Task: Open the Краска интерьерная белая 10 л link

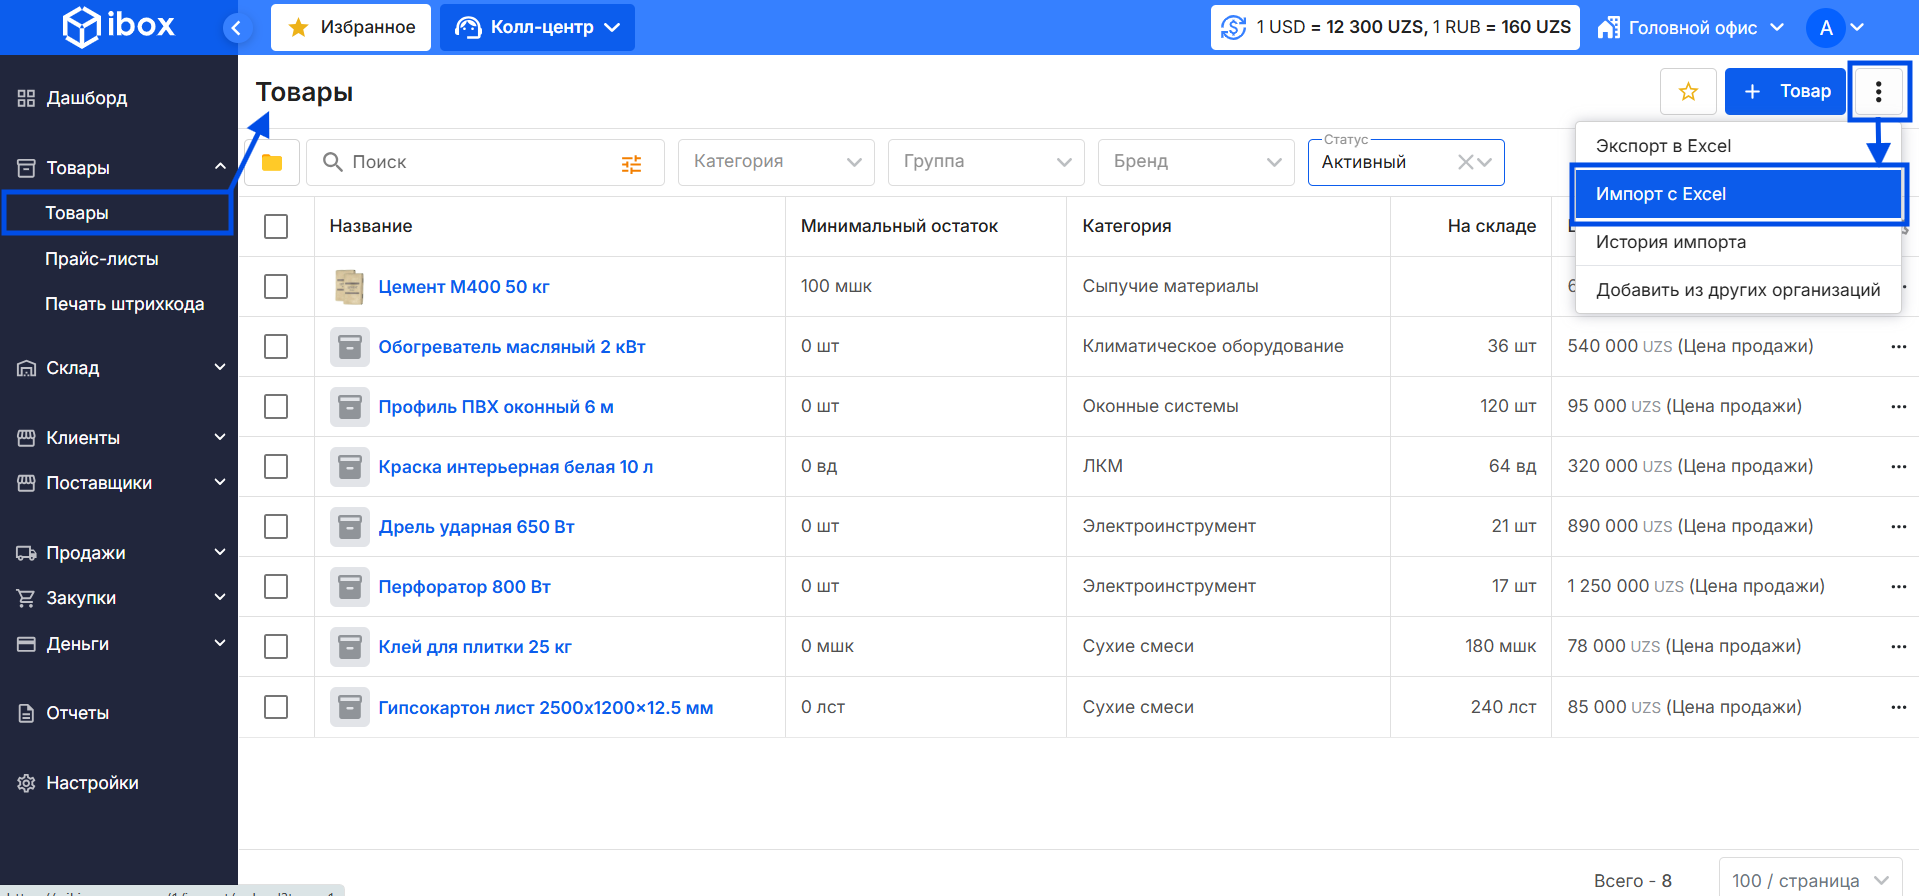Action: pos(515,467)
